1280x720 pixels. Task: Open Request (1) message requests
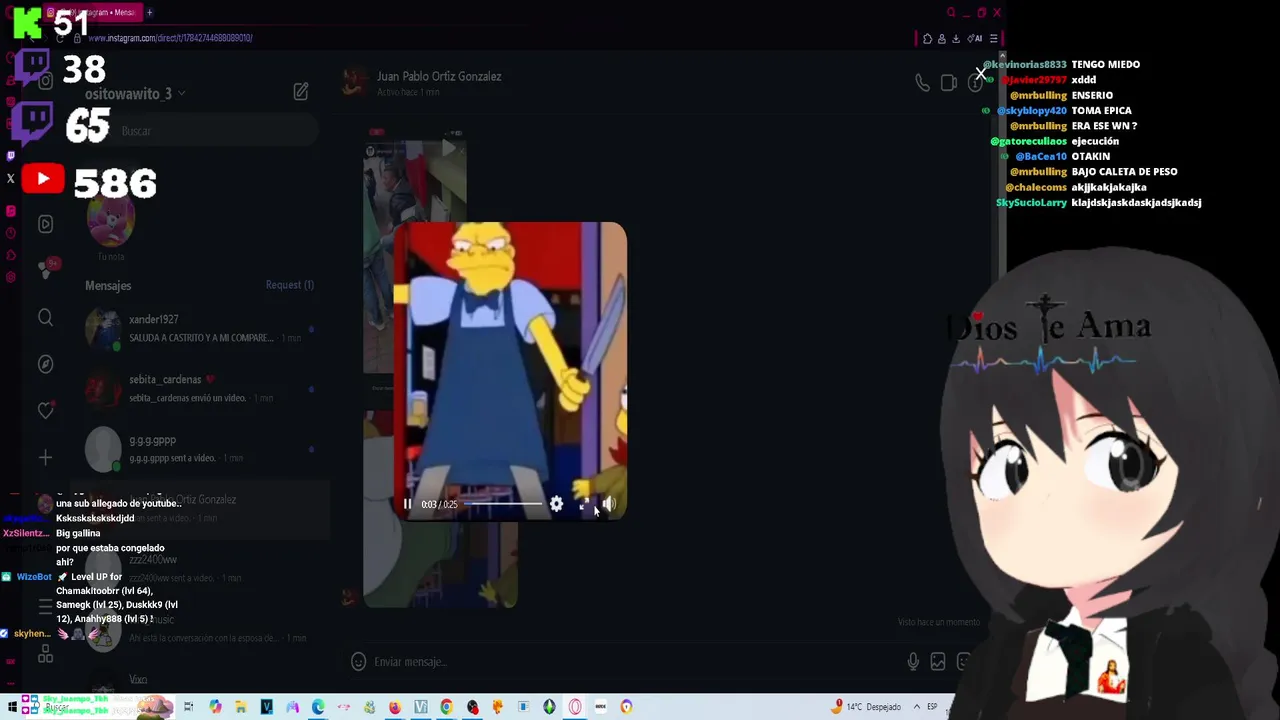[290, 285]
